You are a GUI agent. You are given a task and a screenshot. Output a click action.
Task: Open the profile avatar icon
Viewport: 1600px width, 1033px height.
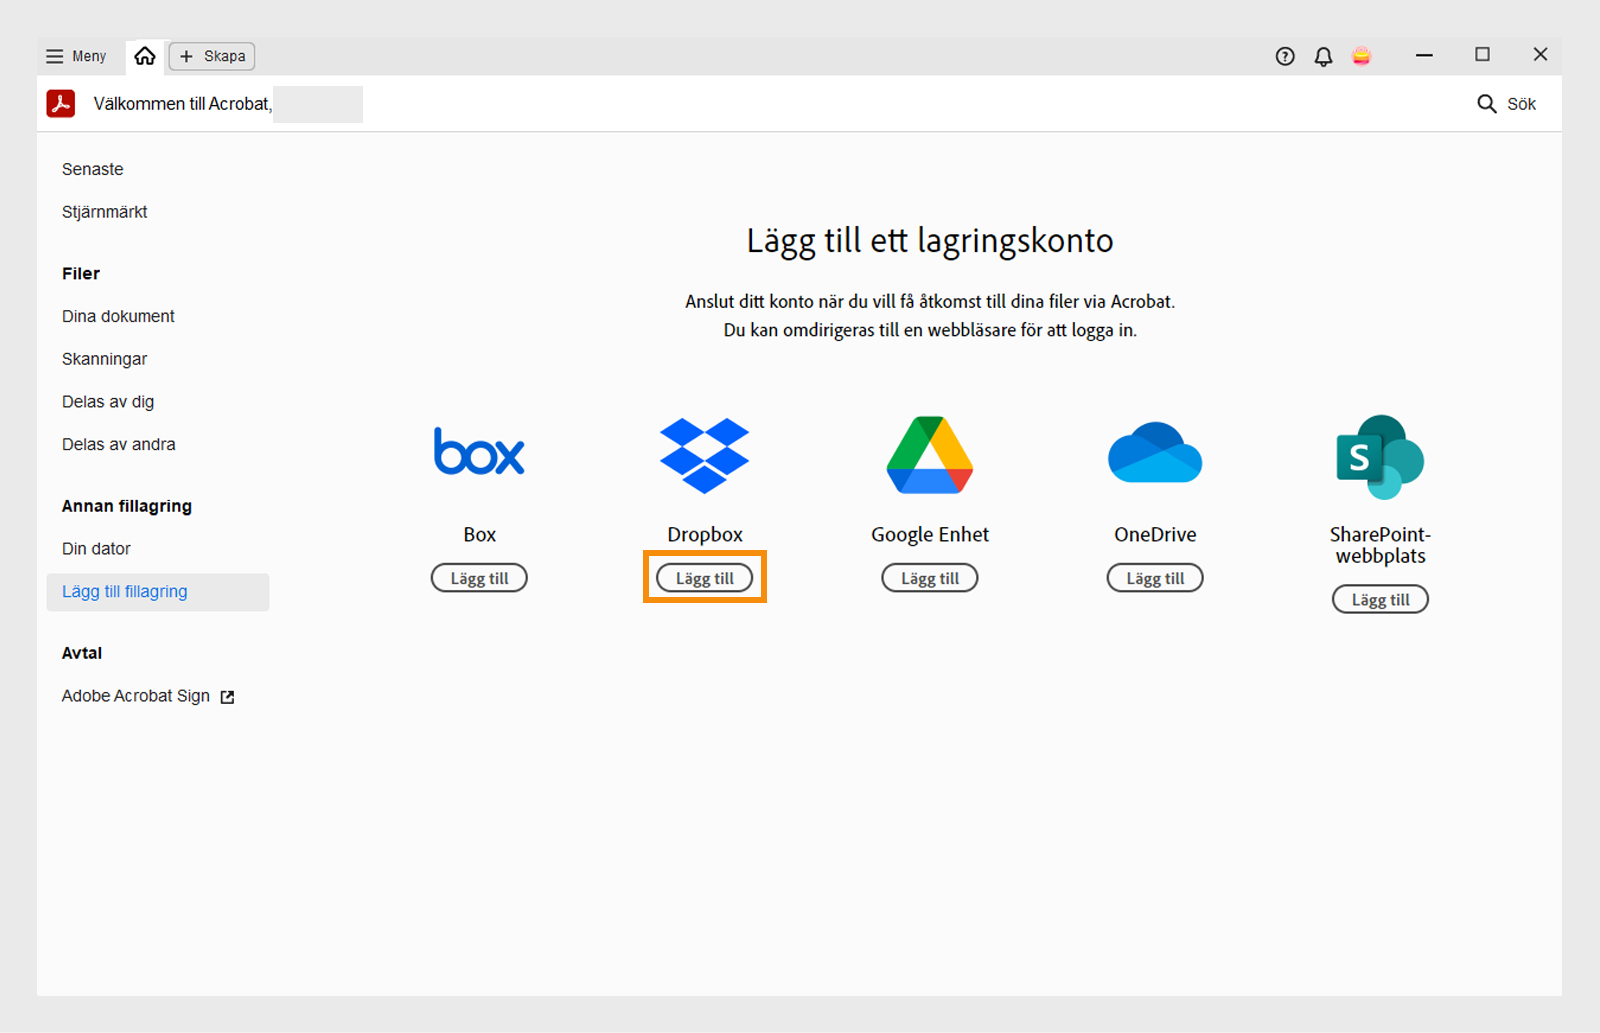1361,56
